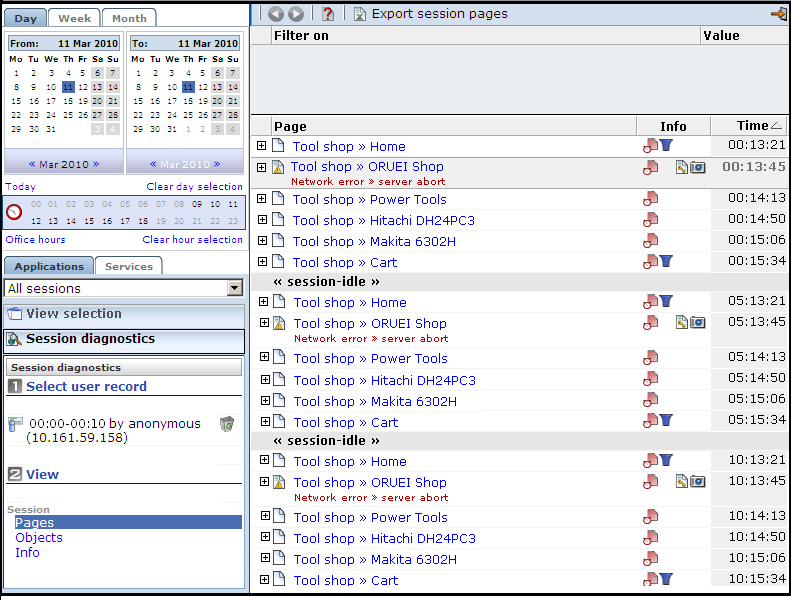
Task: Expand the 00:13:21 Tool shop Home row
Action: coord(261,146)
